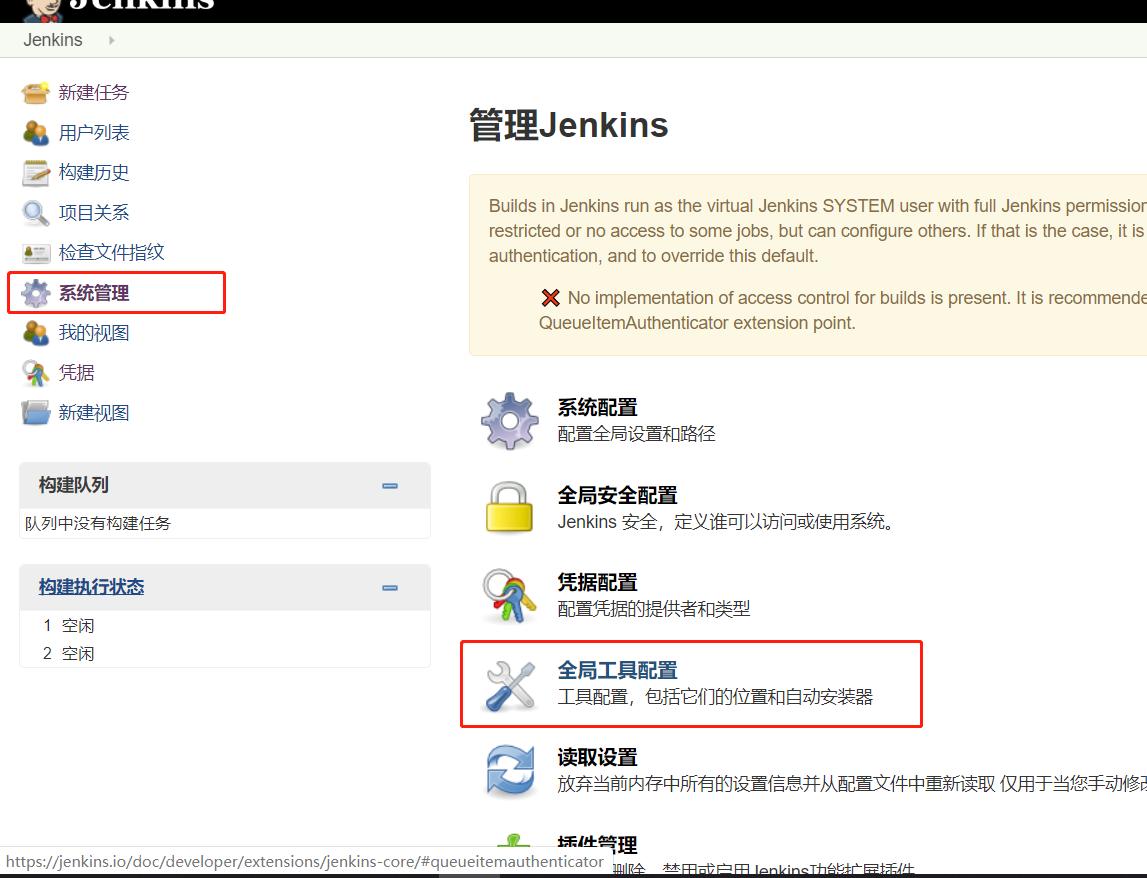Click the 检查文件指纹 fingerprint card icon

(35, 253)
